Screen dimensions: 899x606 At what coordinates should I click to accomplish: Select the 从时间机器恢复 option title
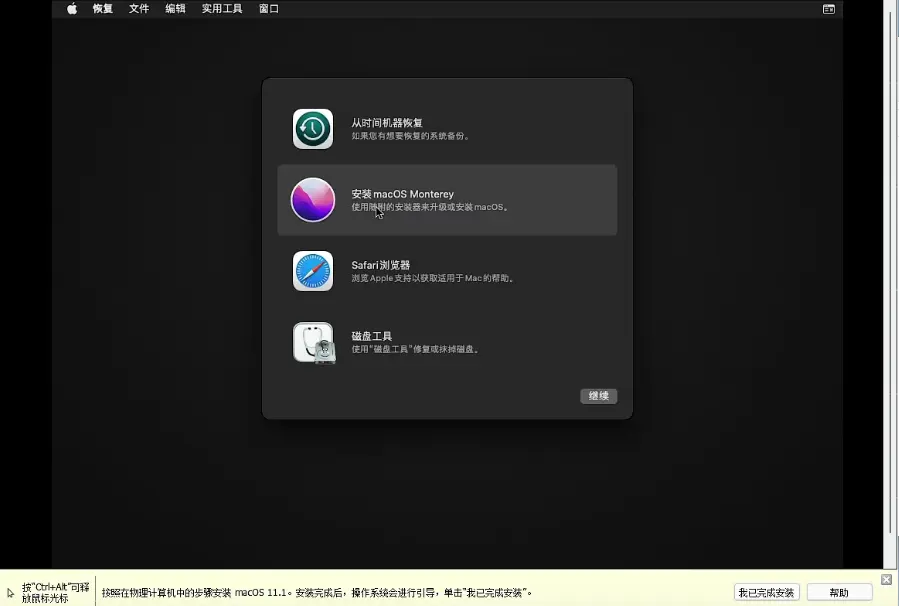(380, 123)
